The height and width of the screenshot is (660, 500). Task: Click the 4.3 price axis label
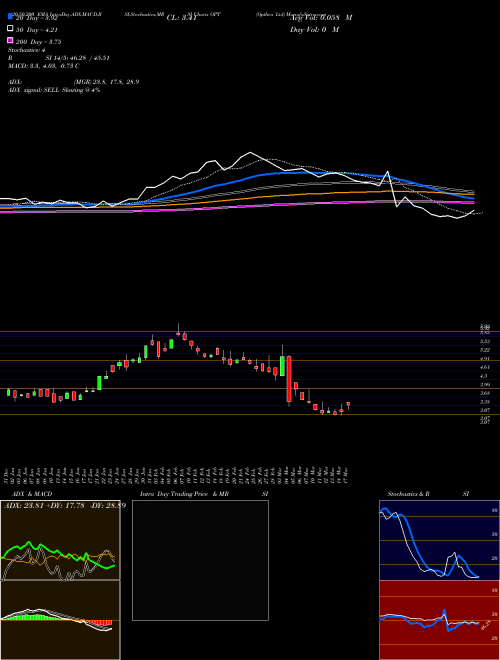[x=484, y=376]
